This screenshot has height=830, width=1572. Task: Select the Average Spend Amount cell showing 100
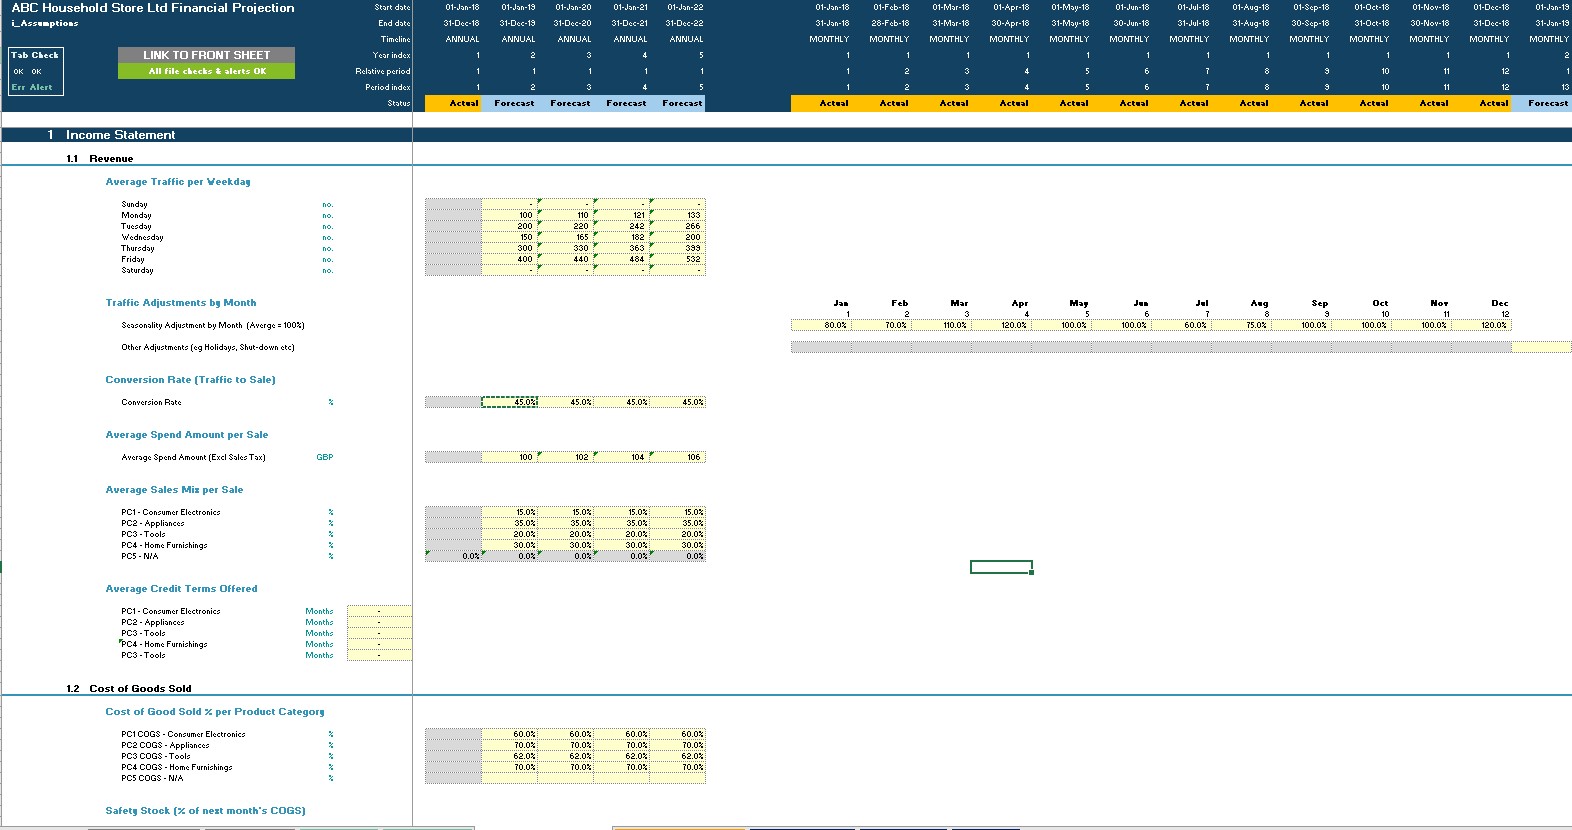pyautogui.click(x=510, y=457)
